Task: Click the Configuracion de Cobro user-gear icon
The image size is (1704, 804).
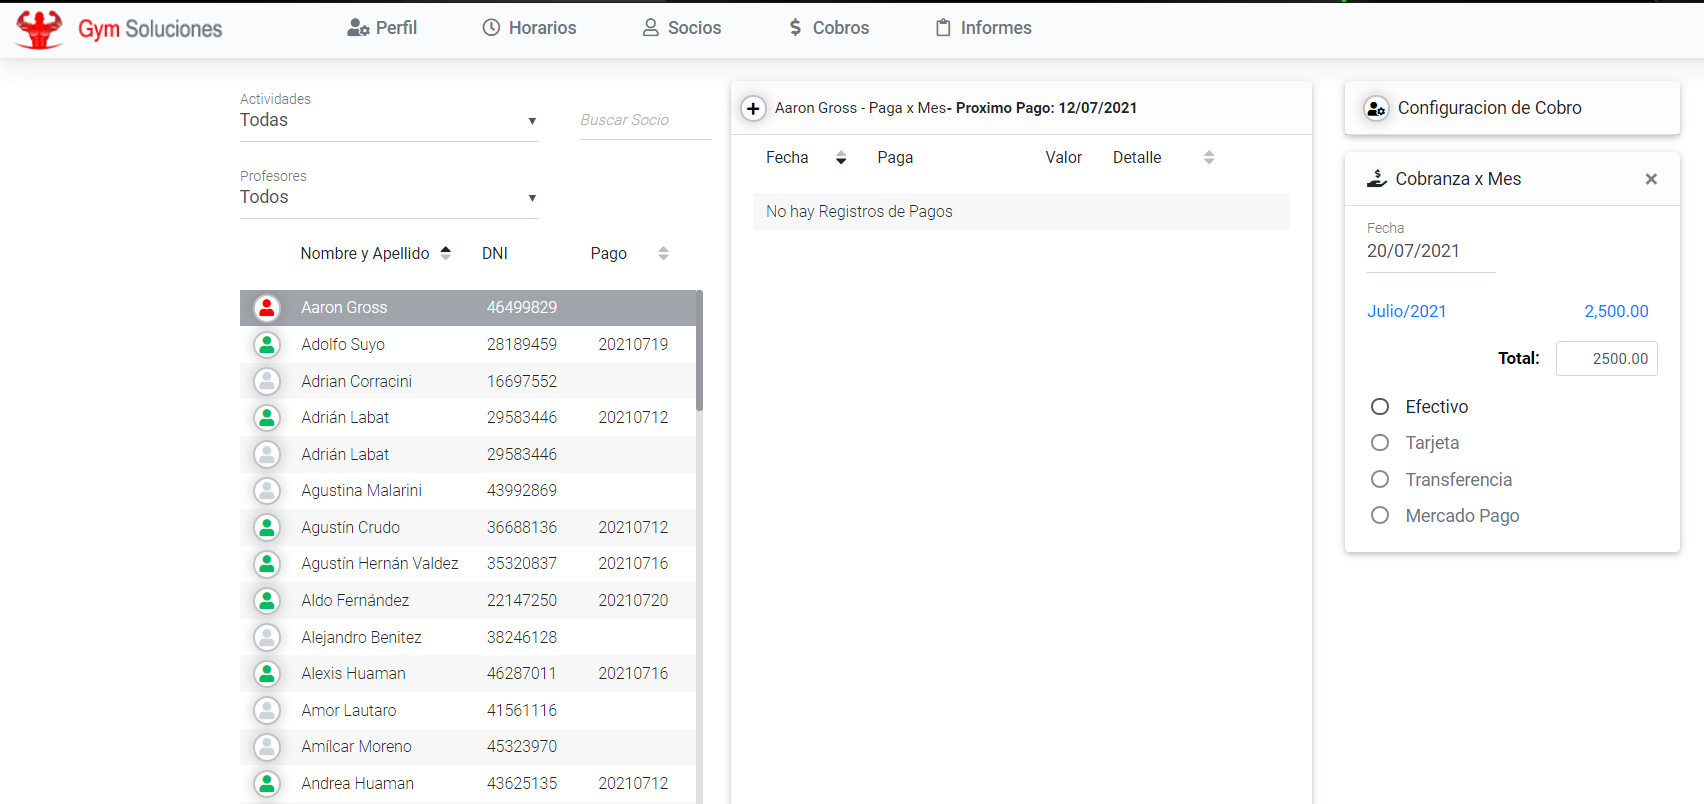Action: pyautogui.click(x=1376, y=108)
